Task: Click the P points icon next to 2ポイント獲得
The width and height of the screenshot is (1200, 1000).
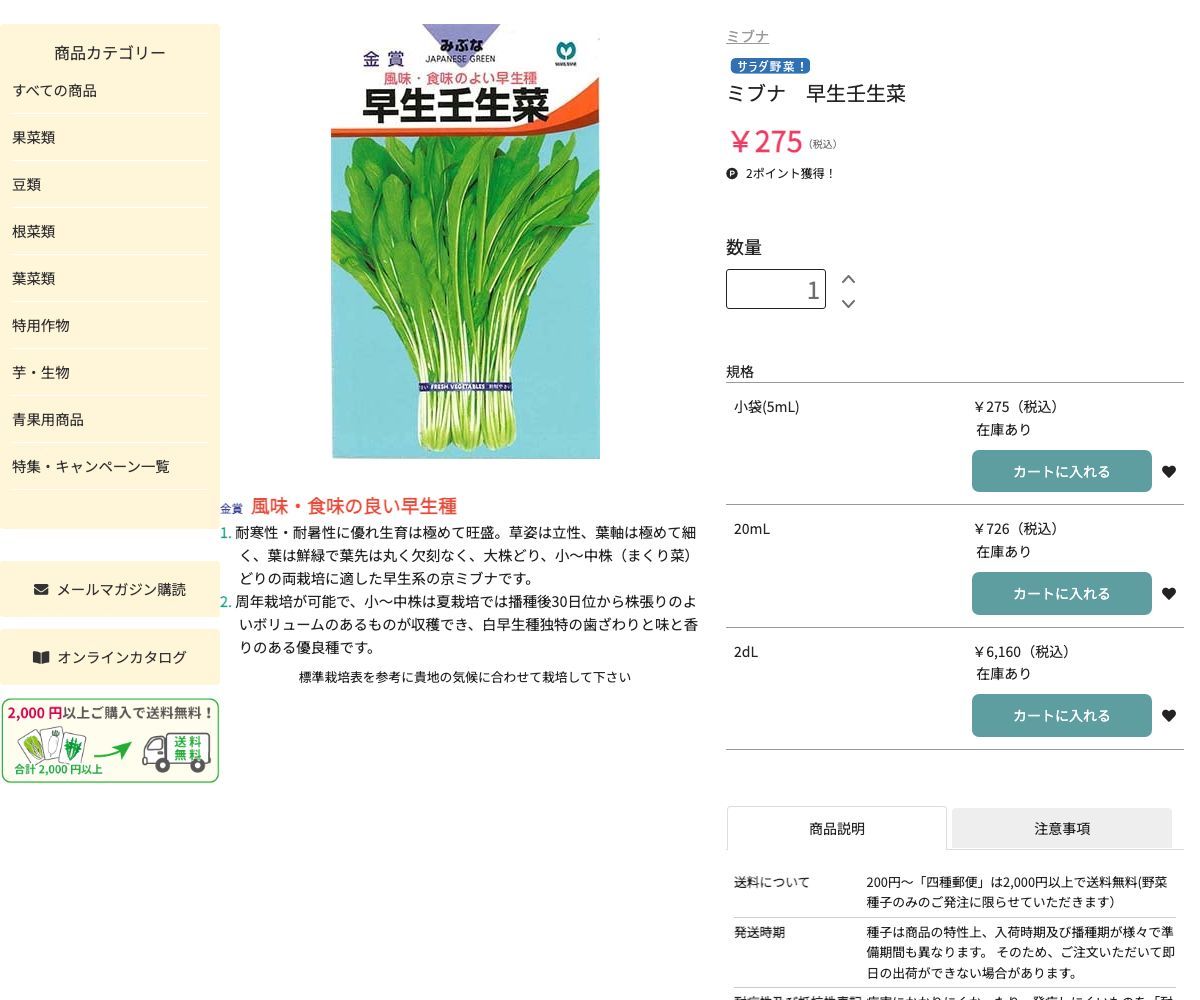Action: [x=732, y=173]
